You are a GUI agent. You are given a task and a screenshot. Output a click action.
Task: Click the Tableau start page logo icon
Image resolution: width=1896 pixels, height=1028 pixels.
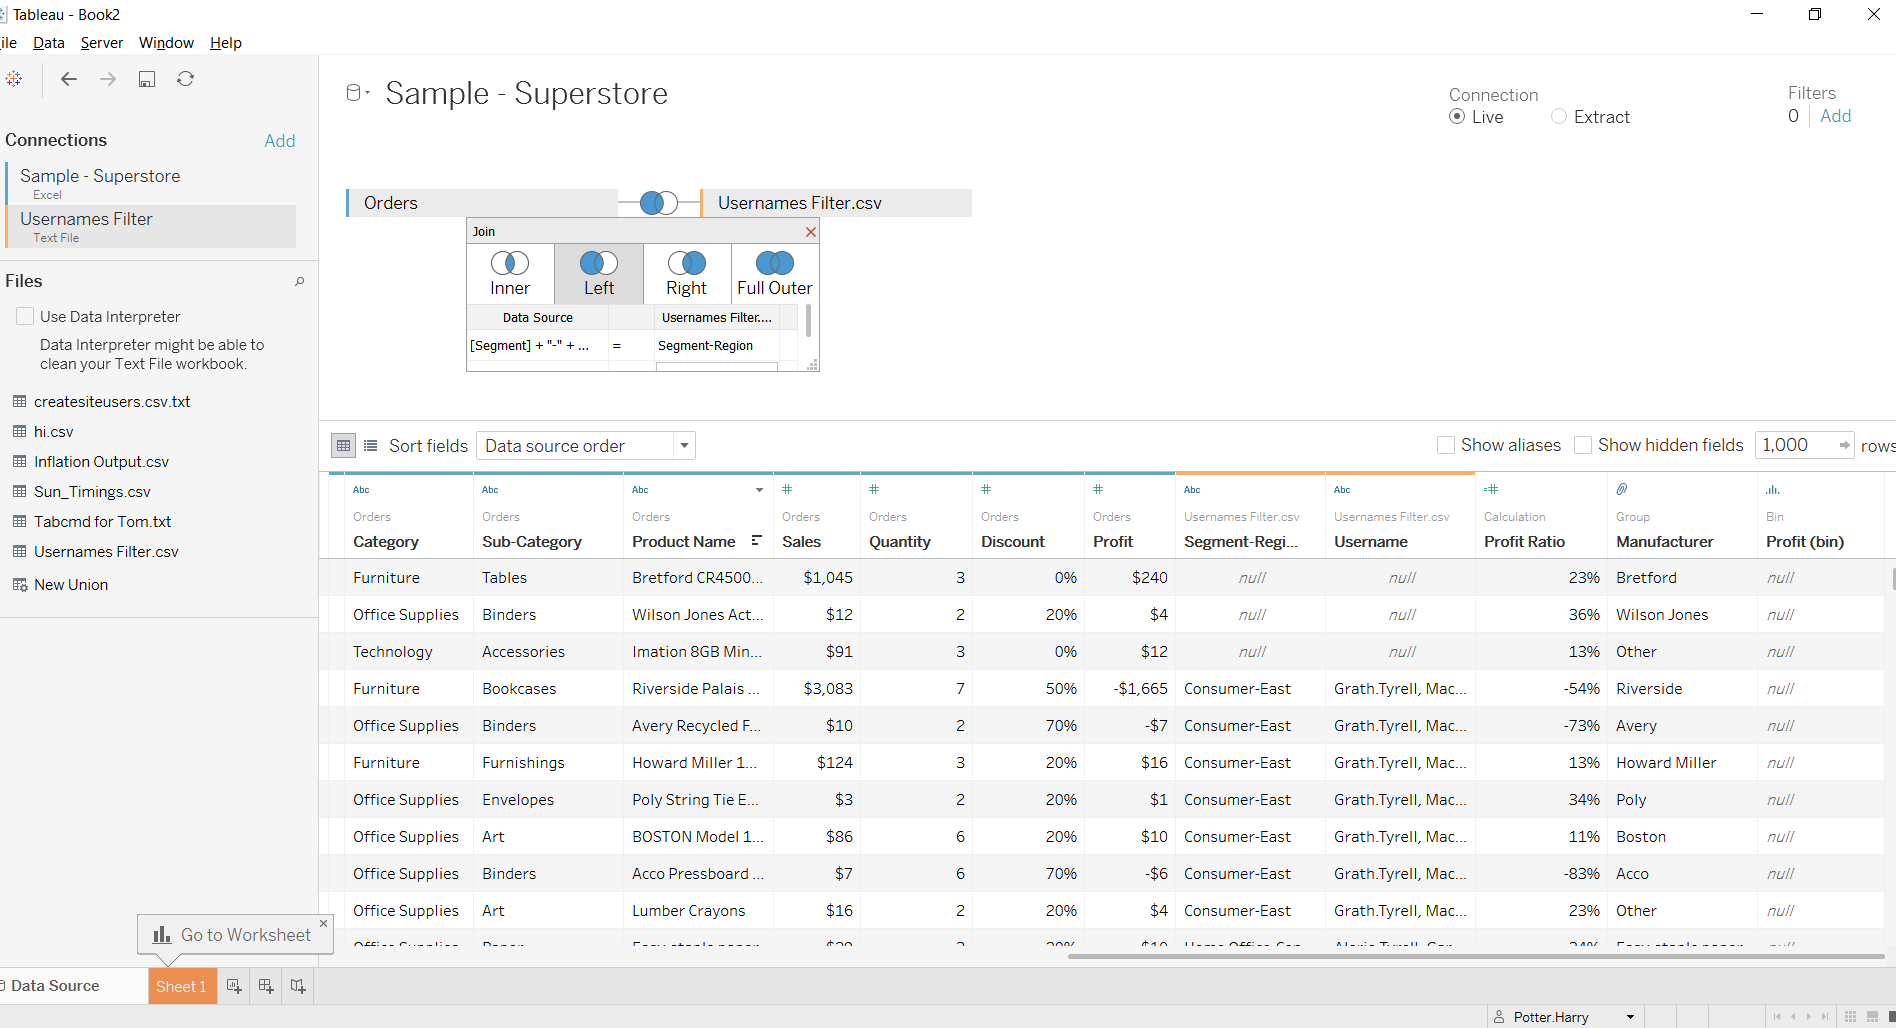[x=13, y=79]
